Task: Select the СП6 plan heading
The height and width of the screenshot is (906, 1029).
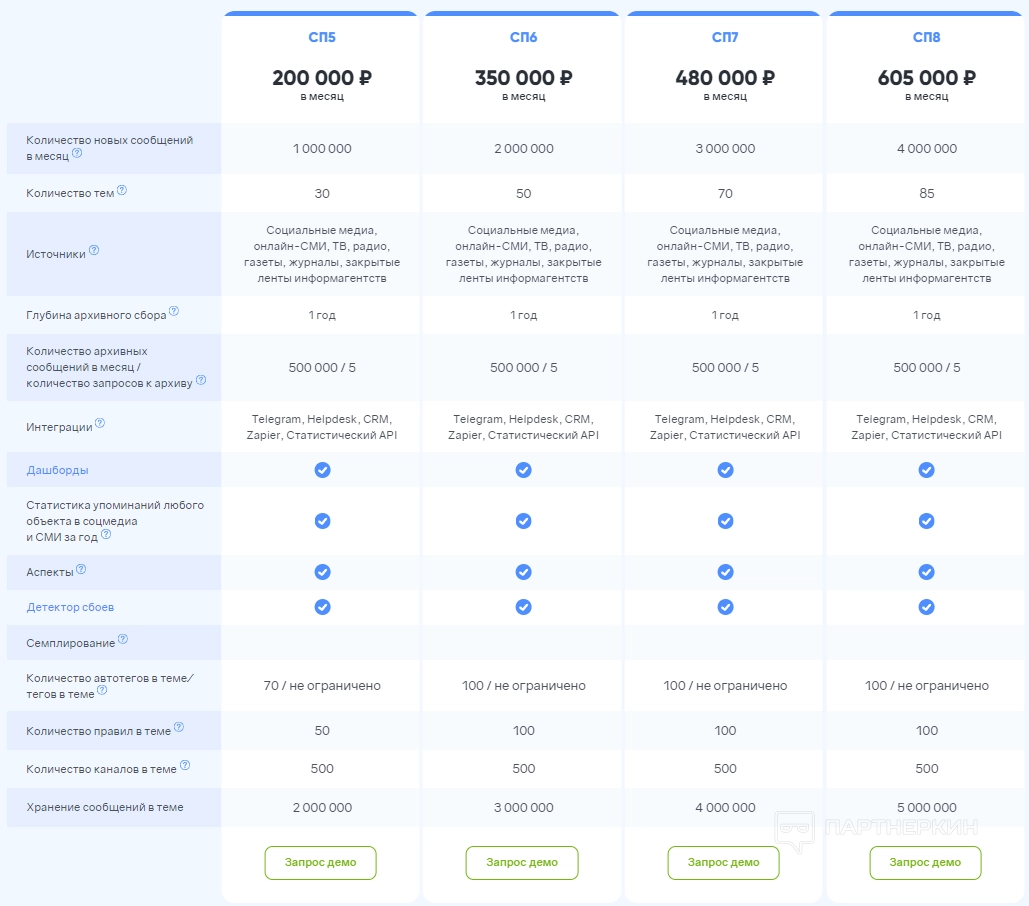Action: click(523, 38)
